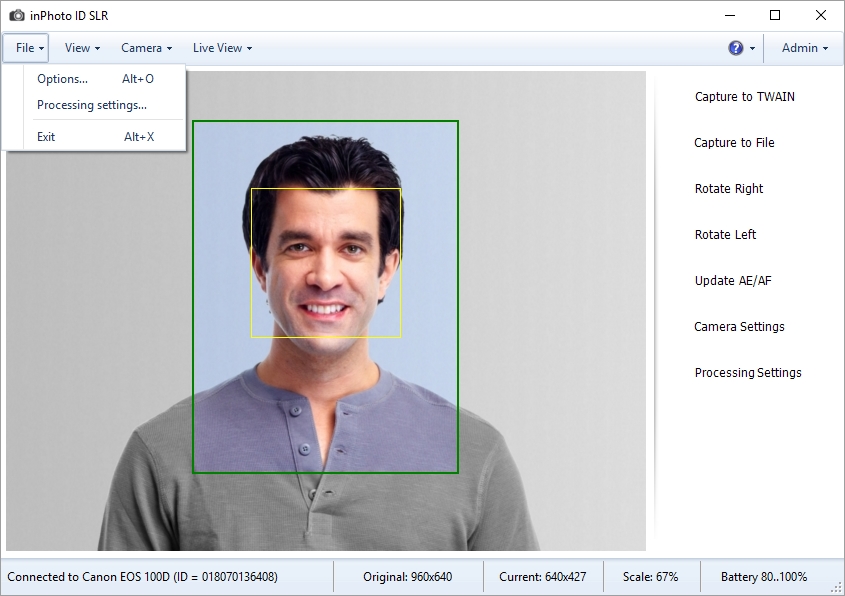Select Processing settings... menu entry
Screen dimensions: 845x596
pos(95,105)
